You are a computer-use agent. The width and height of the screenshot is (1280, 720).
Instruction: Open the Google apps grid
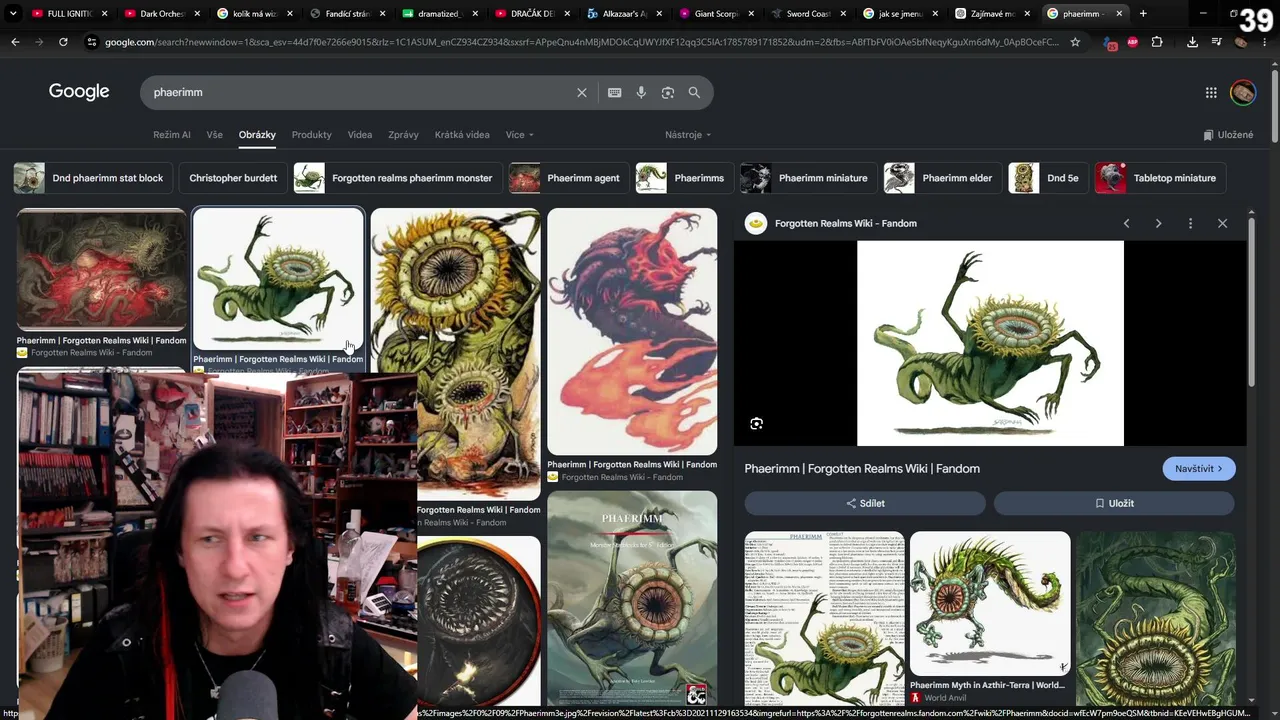[x=1211, y=92]
